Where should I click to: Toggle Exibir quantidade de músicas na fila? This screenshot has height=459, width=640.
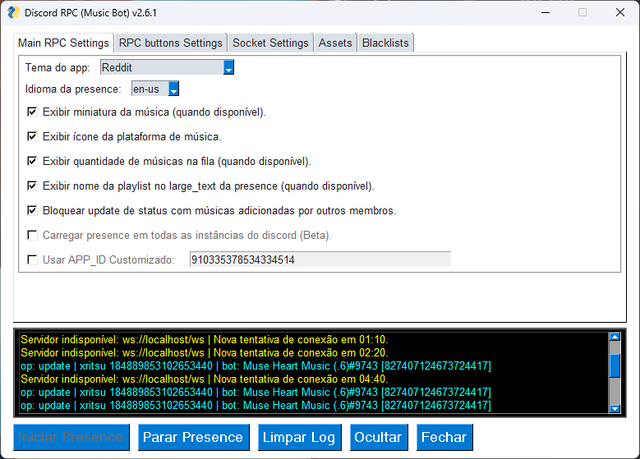(32, 161)
